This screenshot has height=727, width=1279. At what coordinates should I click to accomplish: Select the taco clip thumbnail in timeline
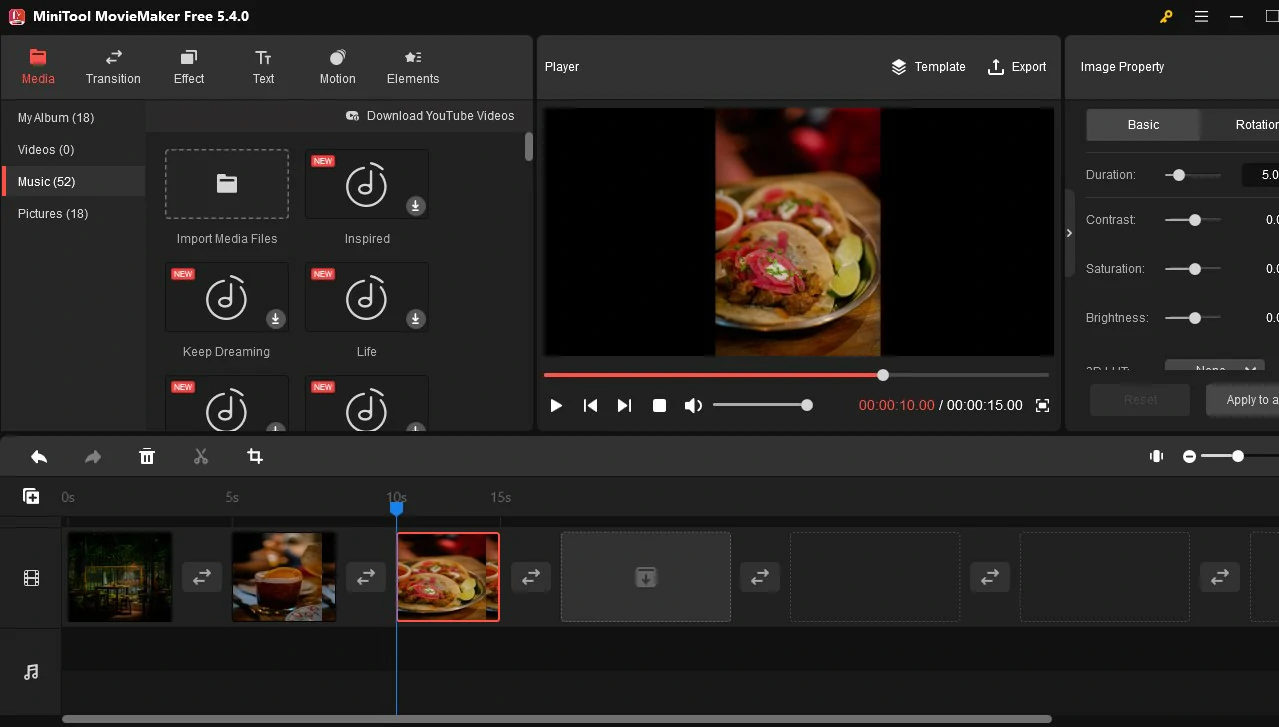(448, 577)
